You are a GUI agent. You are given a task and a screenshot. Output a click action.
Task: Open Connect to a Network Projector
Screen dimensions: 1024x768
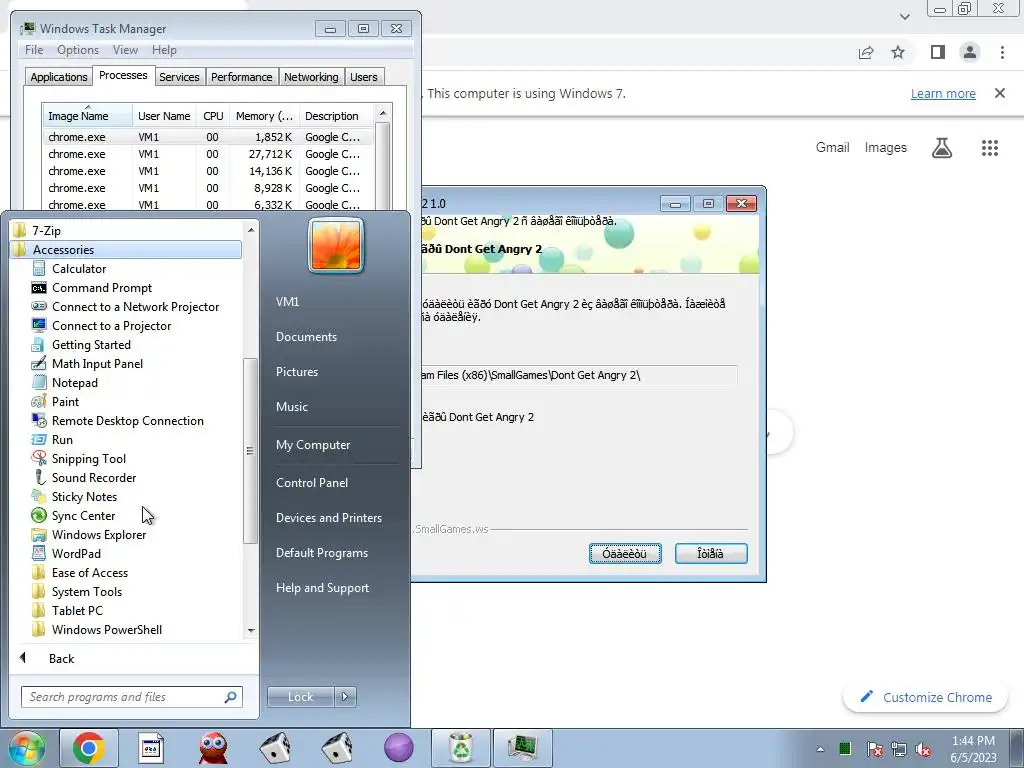(x=135, y=306)
